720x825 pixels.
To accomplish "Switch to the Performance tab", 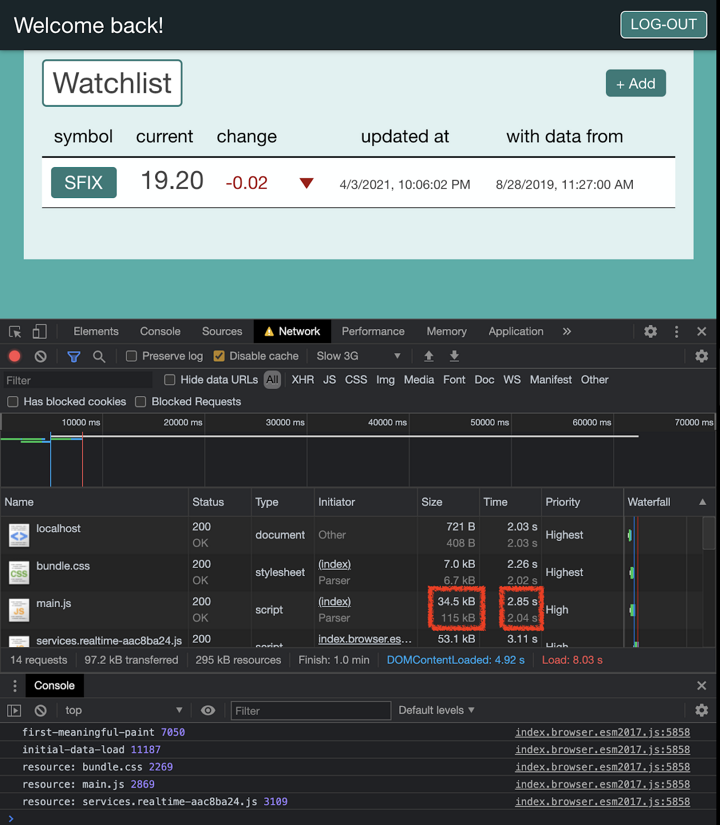I will click(373, 332).
